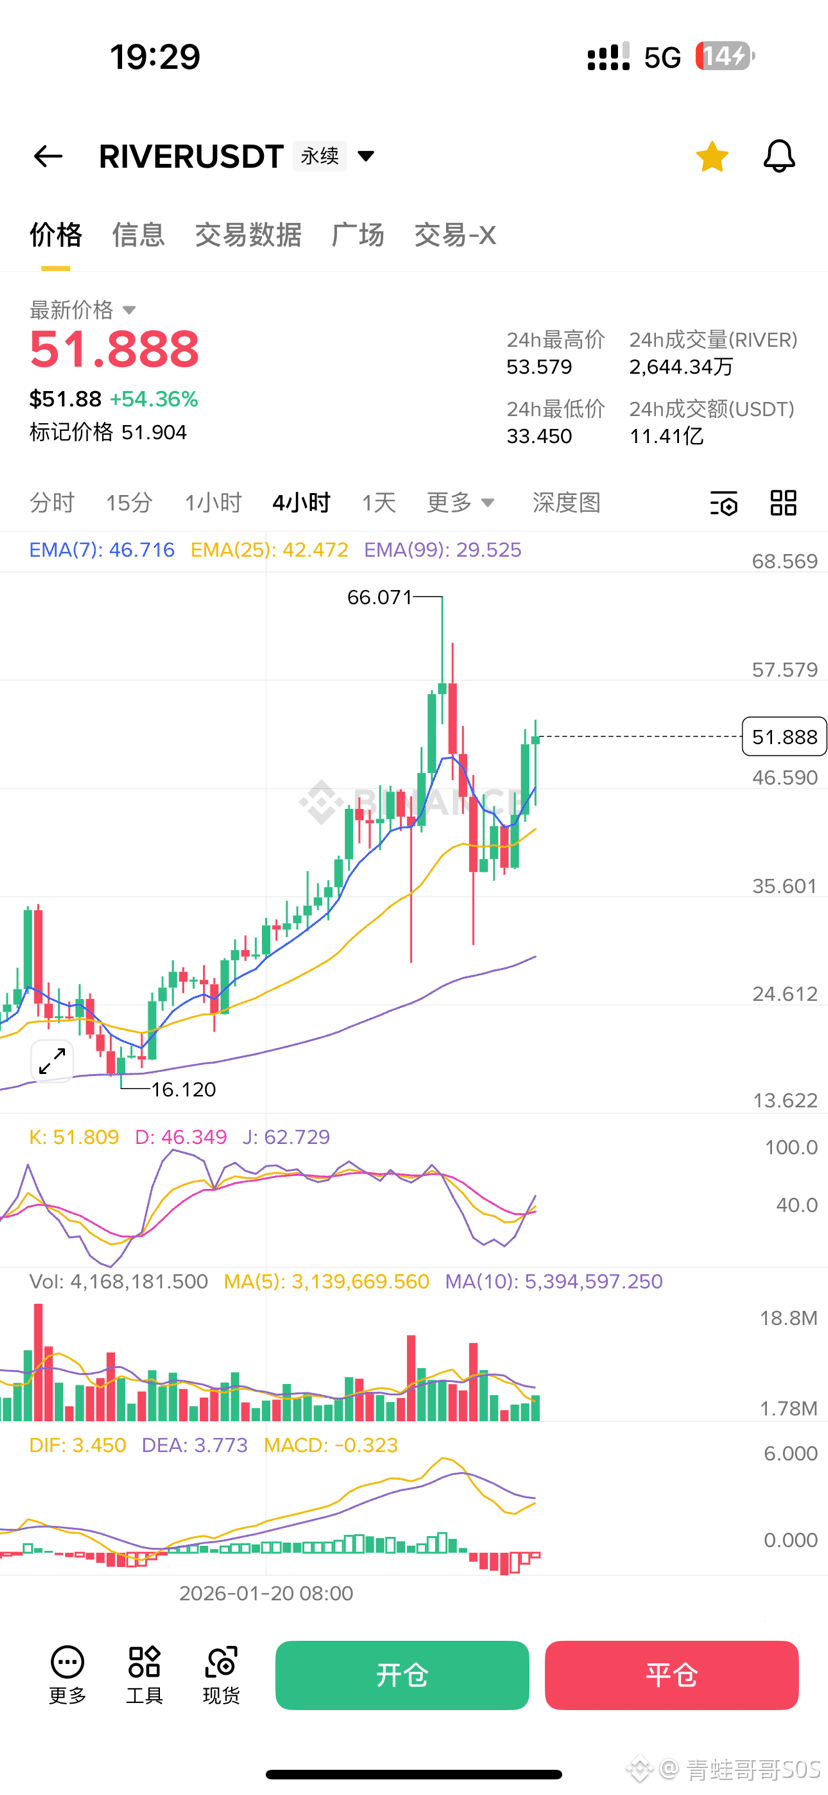Tap the +54.36% change percentage
828x1795 pixels.
point(154,399)
